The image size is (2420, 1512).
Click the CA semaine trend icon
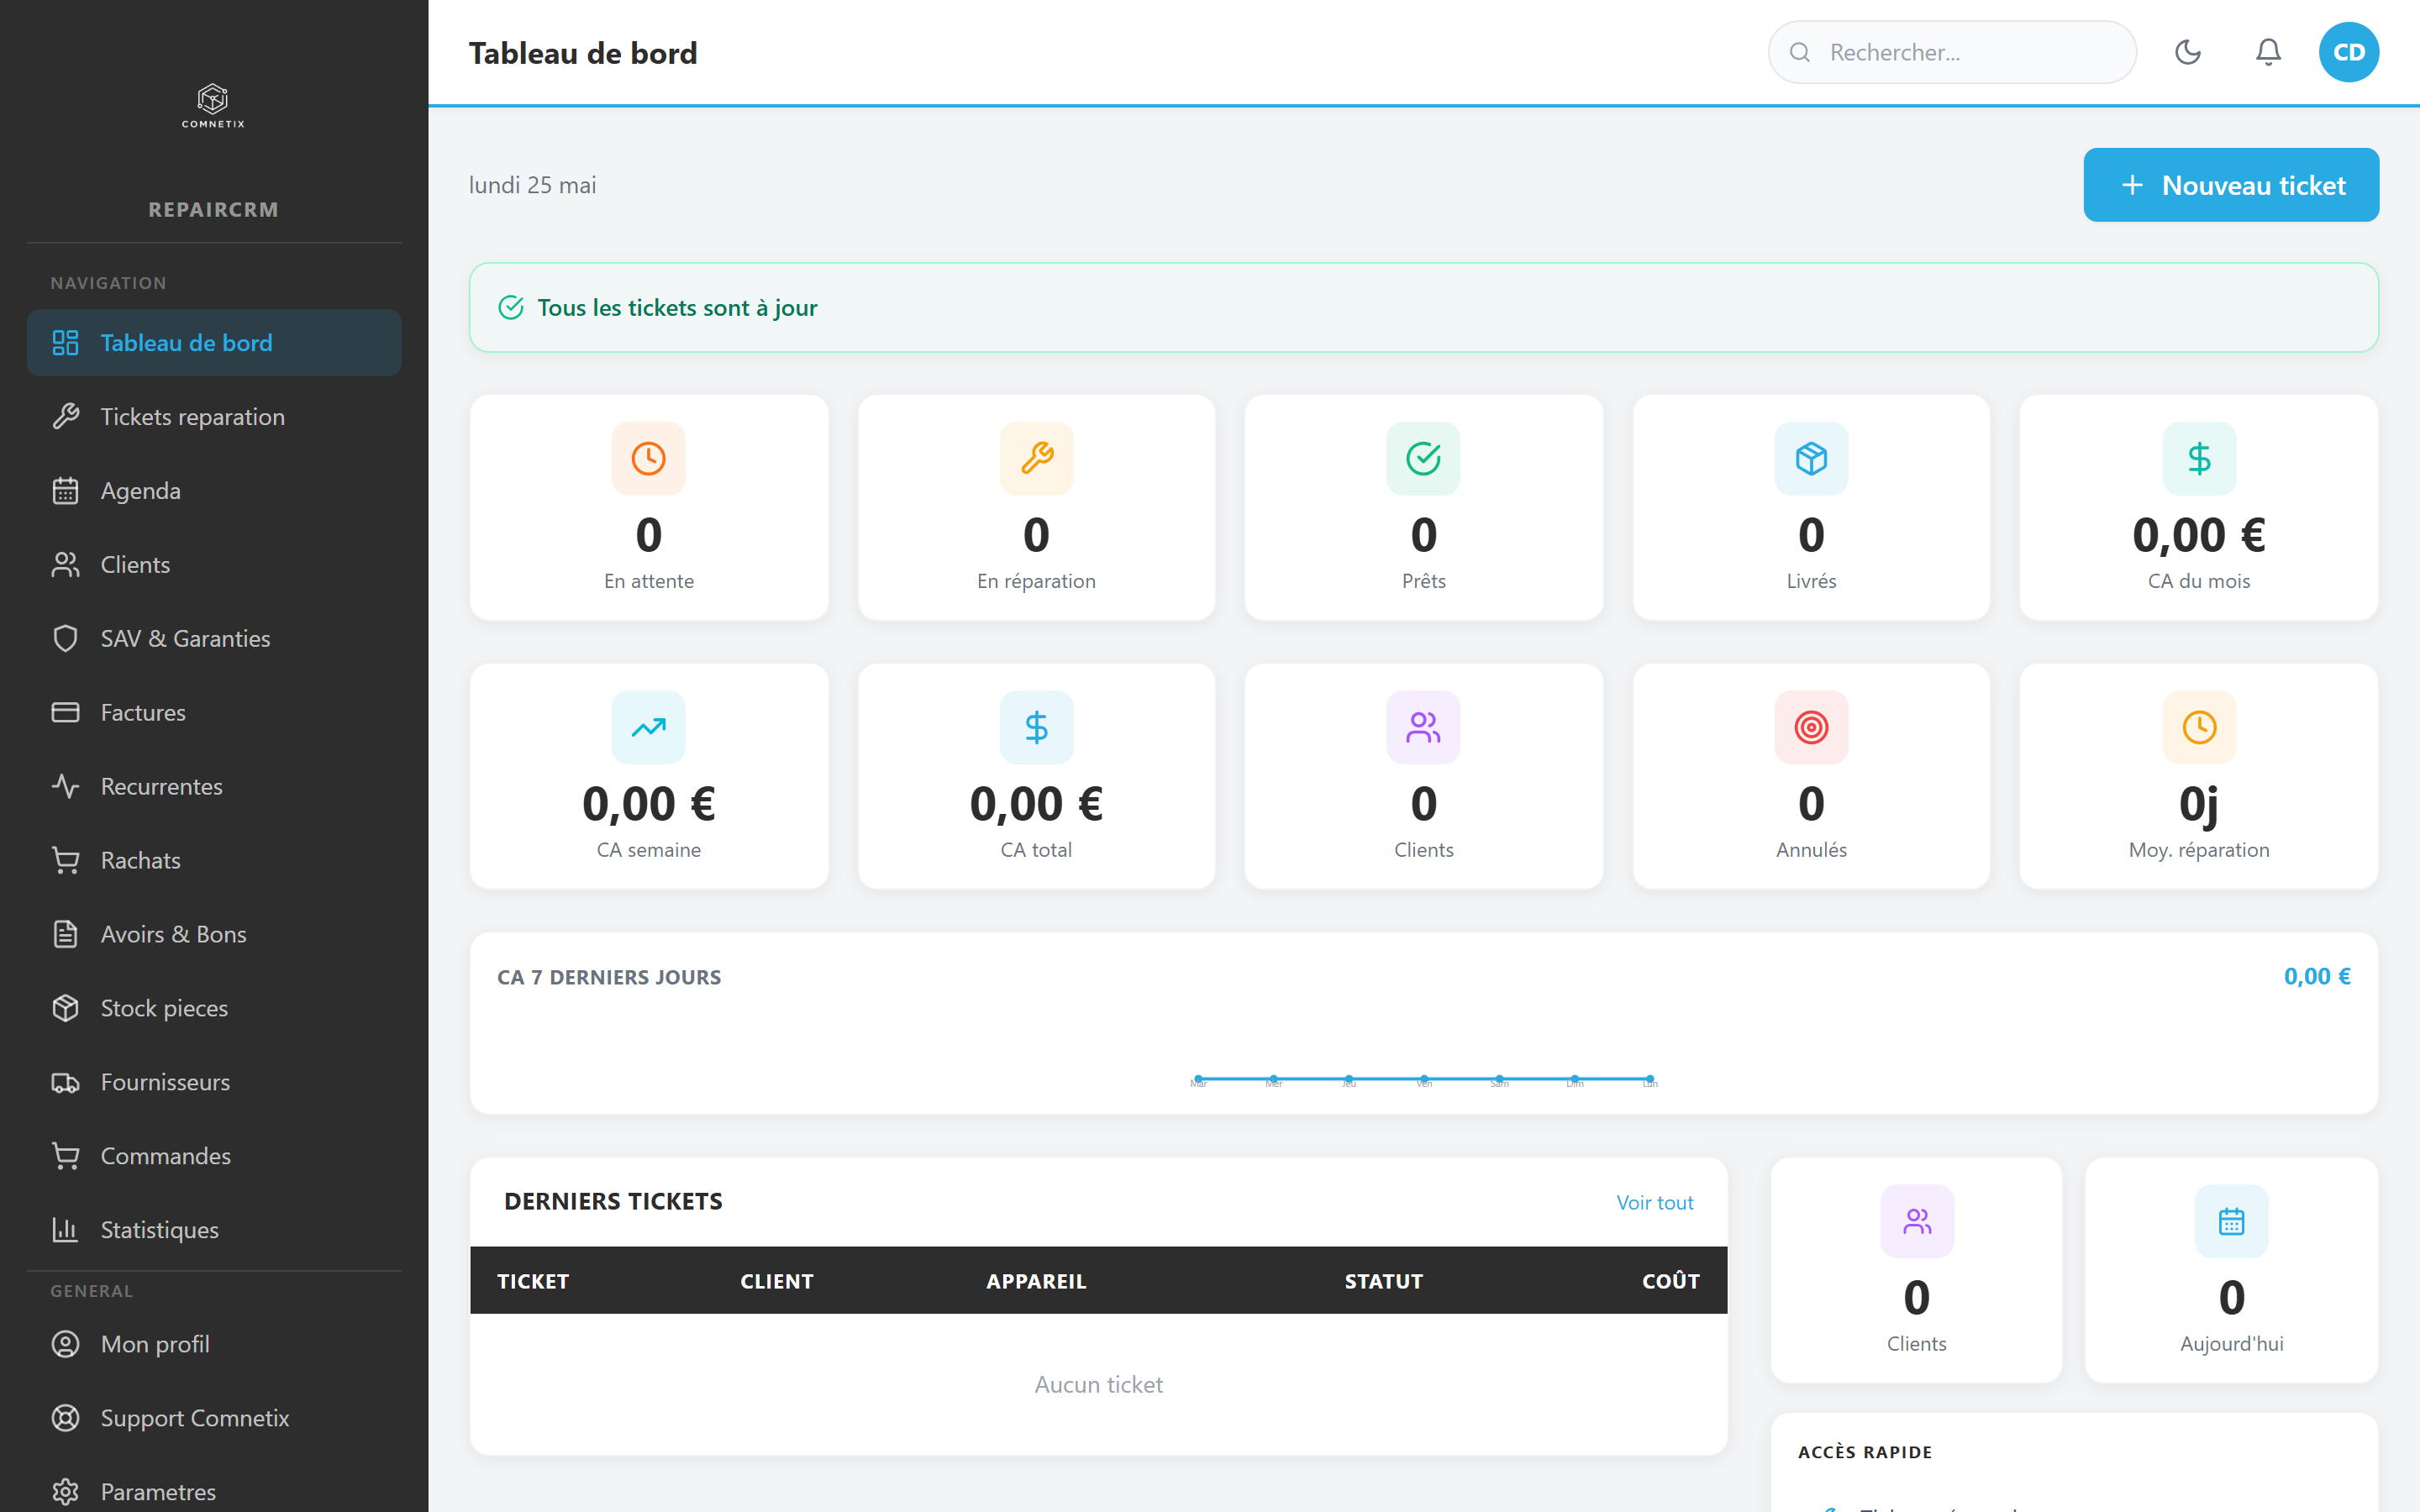[x=649, y=728]
